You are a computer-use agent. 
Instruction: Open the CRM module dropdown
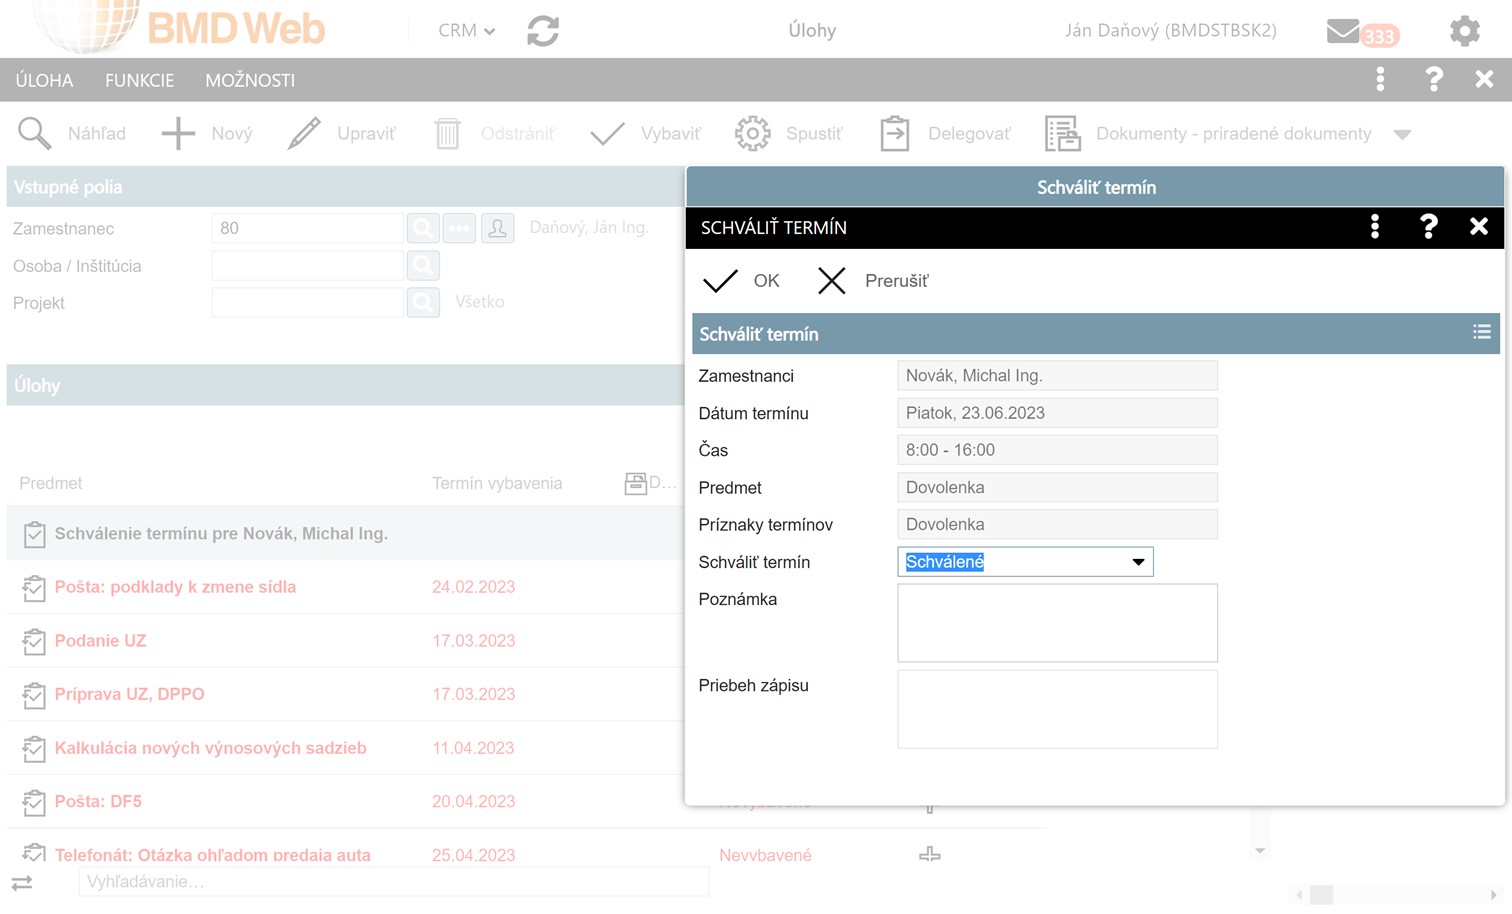(466, 30)
